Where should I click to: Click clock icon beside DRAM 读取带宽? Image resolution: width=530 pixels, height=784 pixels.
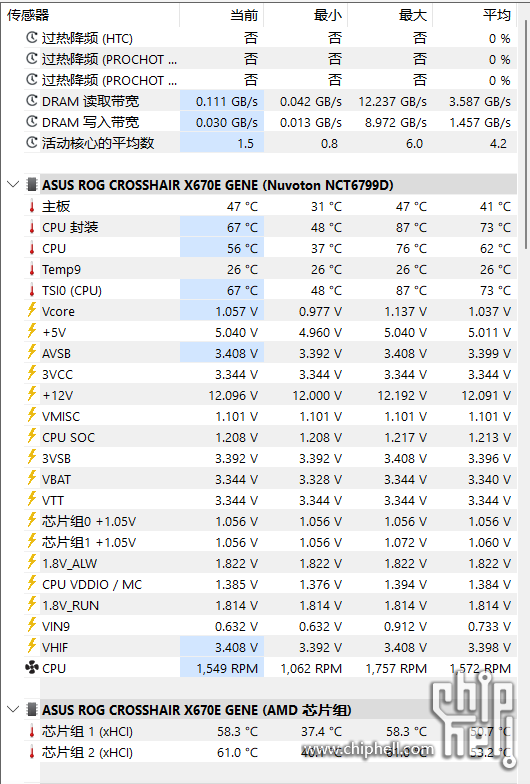coord(32,101)
